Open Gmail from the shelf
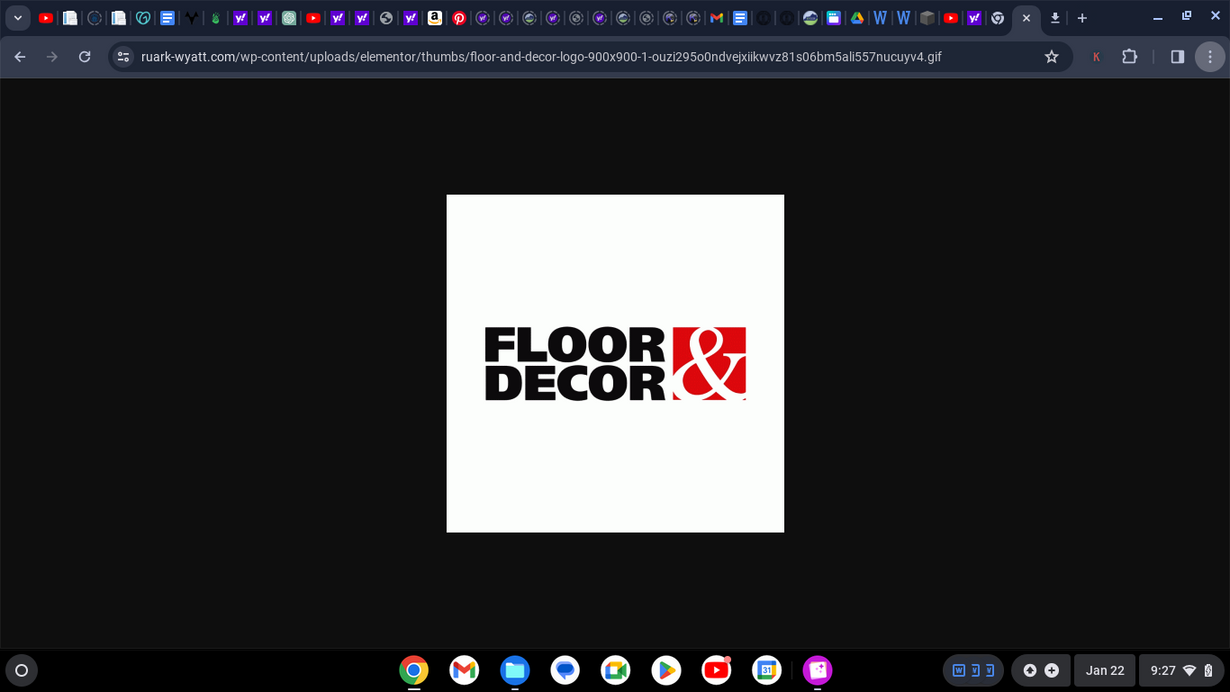Image resolution: width=1230 pixels, height=692 pixels. (464, 670)
